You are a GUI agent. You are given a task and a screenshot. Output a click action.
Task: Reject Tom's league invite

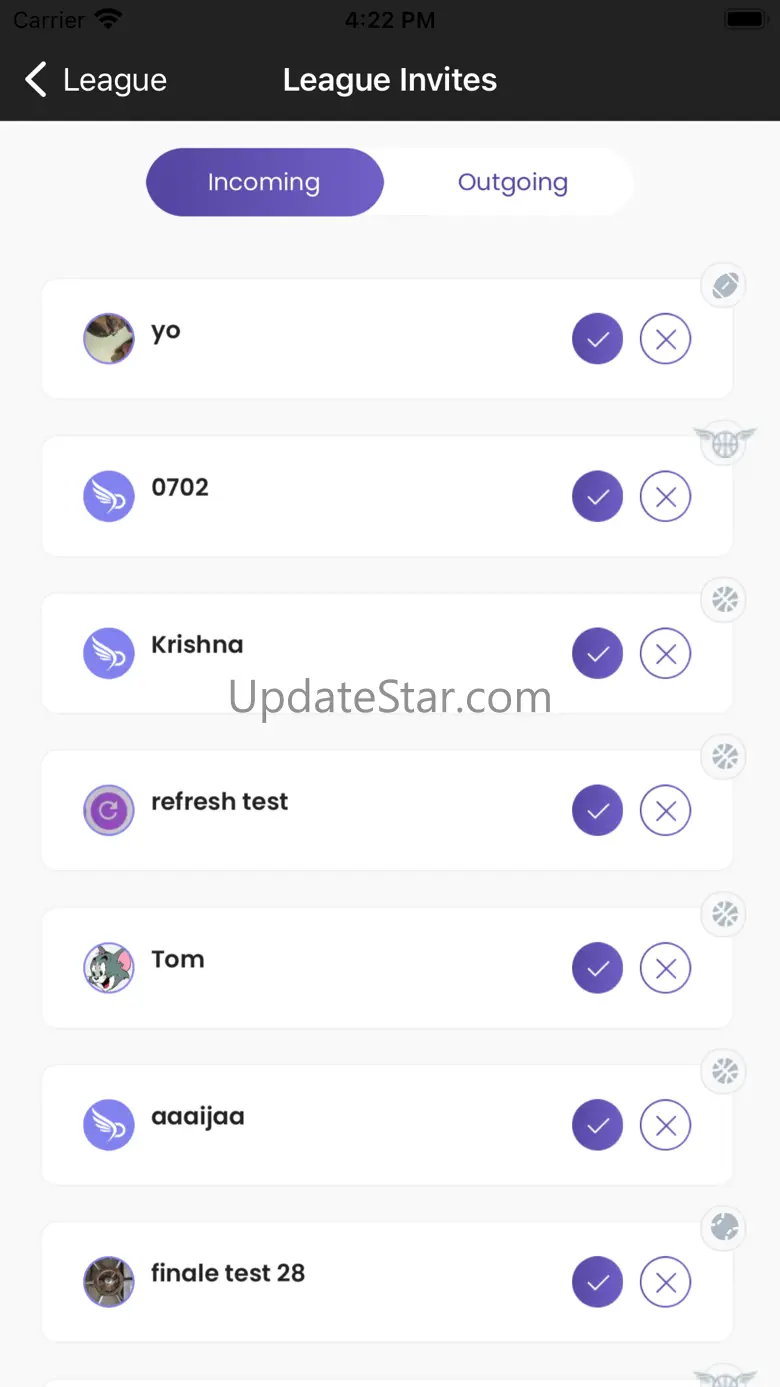[665, 968]
